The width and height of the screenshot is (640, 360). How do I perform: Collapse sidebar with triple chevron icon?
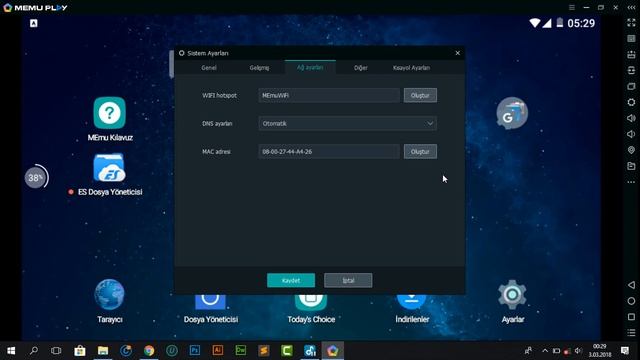pyautogui.click(x=631, y=7)
